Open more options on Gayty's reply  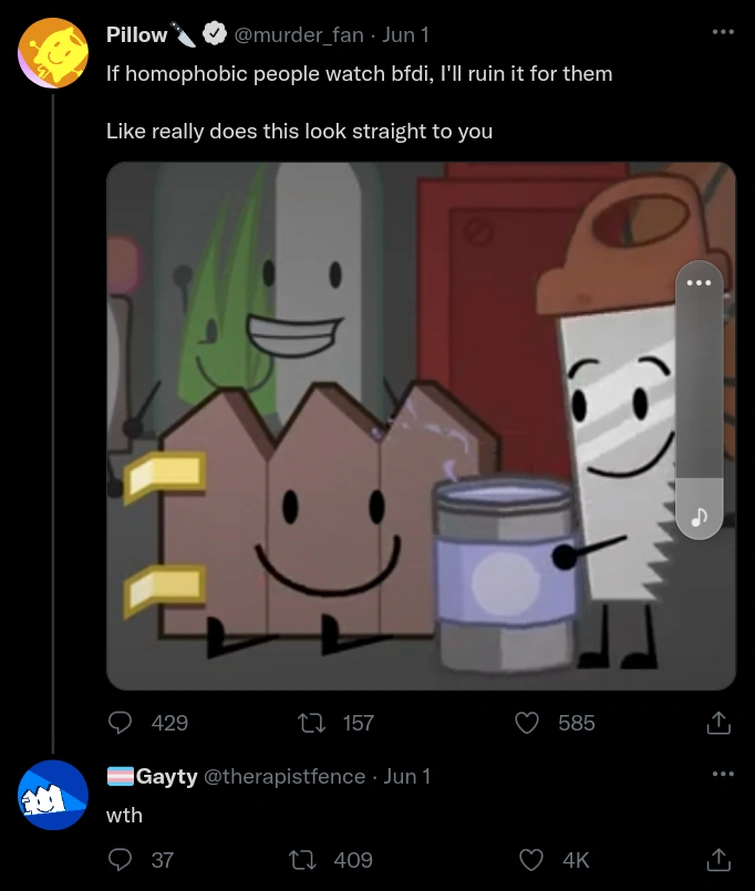[723, 774]
